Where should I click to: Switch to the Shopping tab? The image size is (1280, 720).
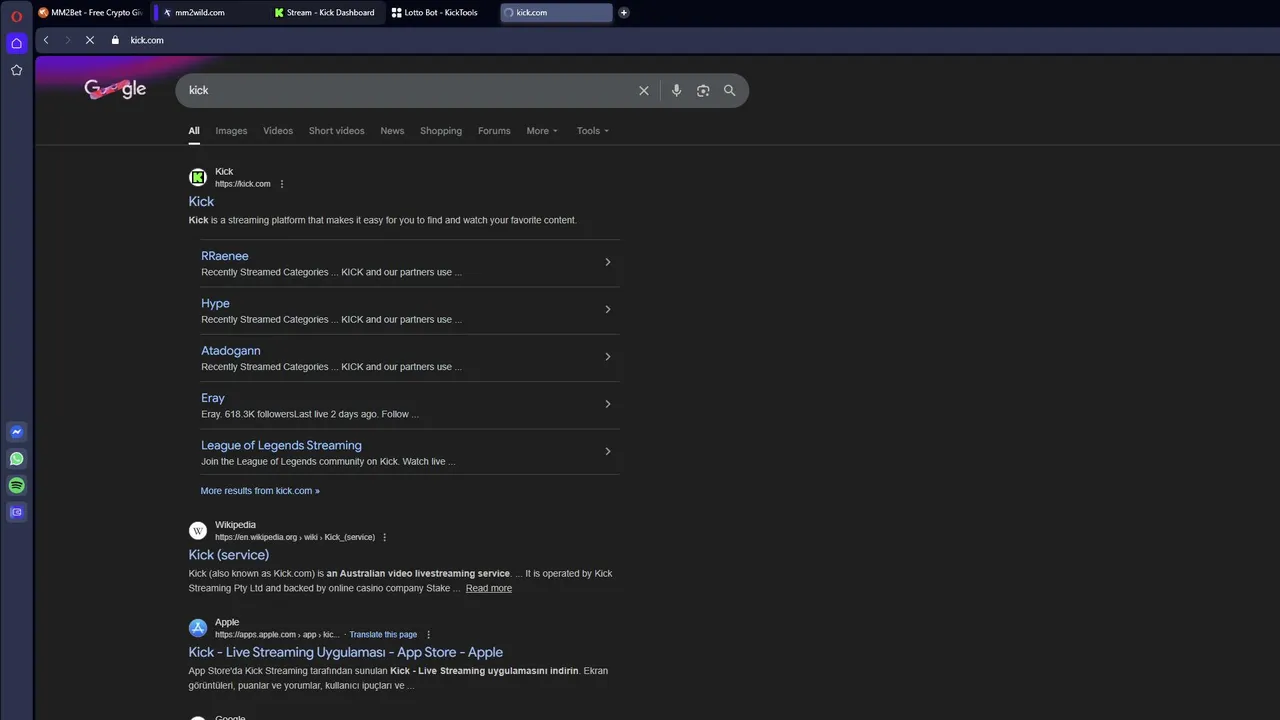441,131
